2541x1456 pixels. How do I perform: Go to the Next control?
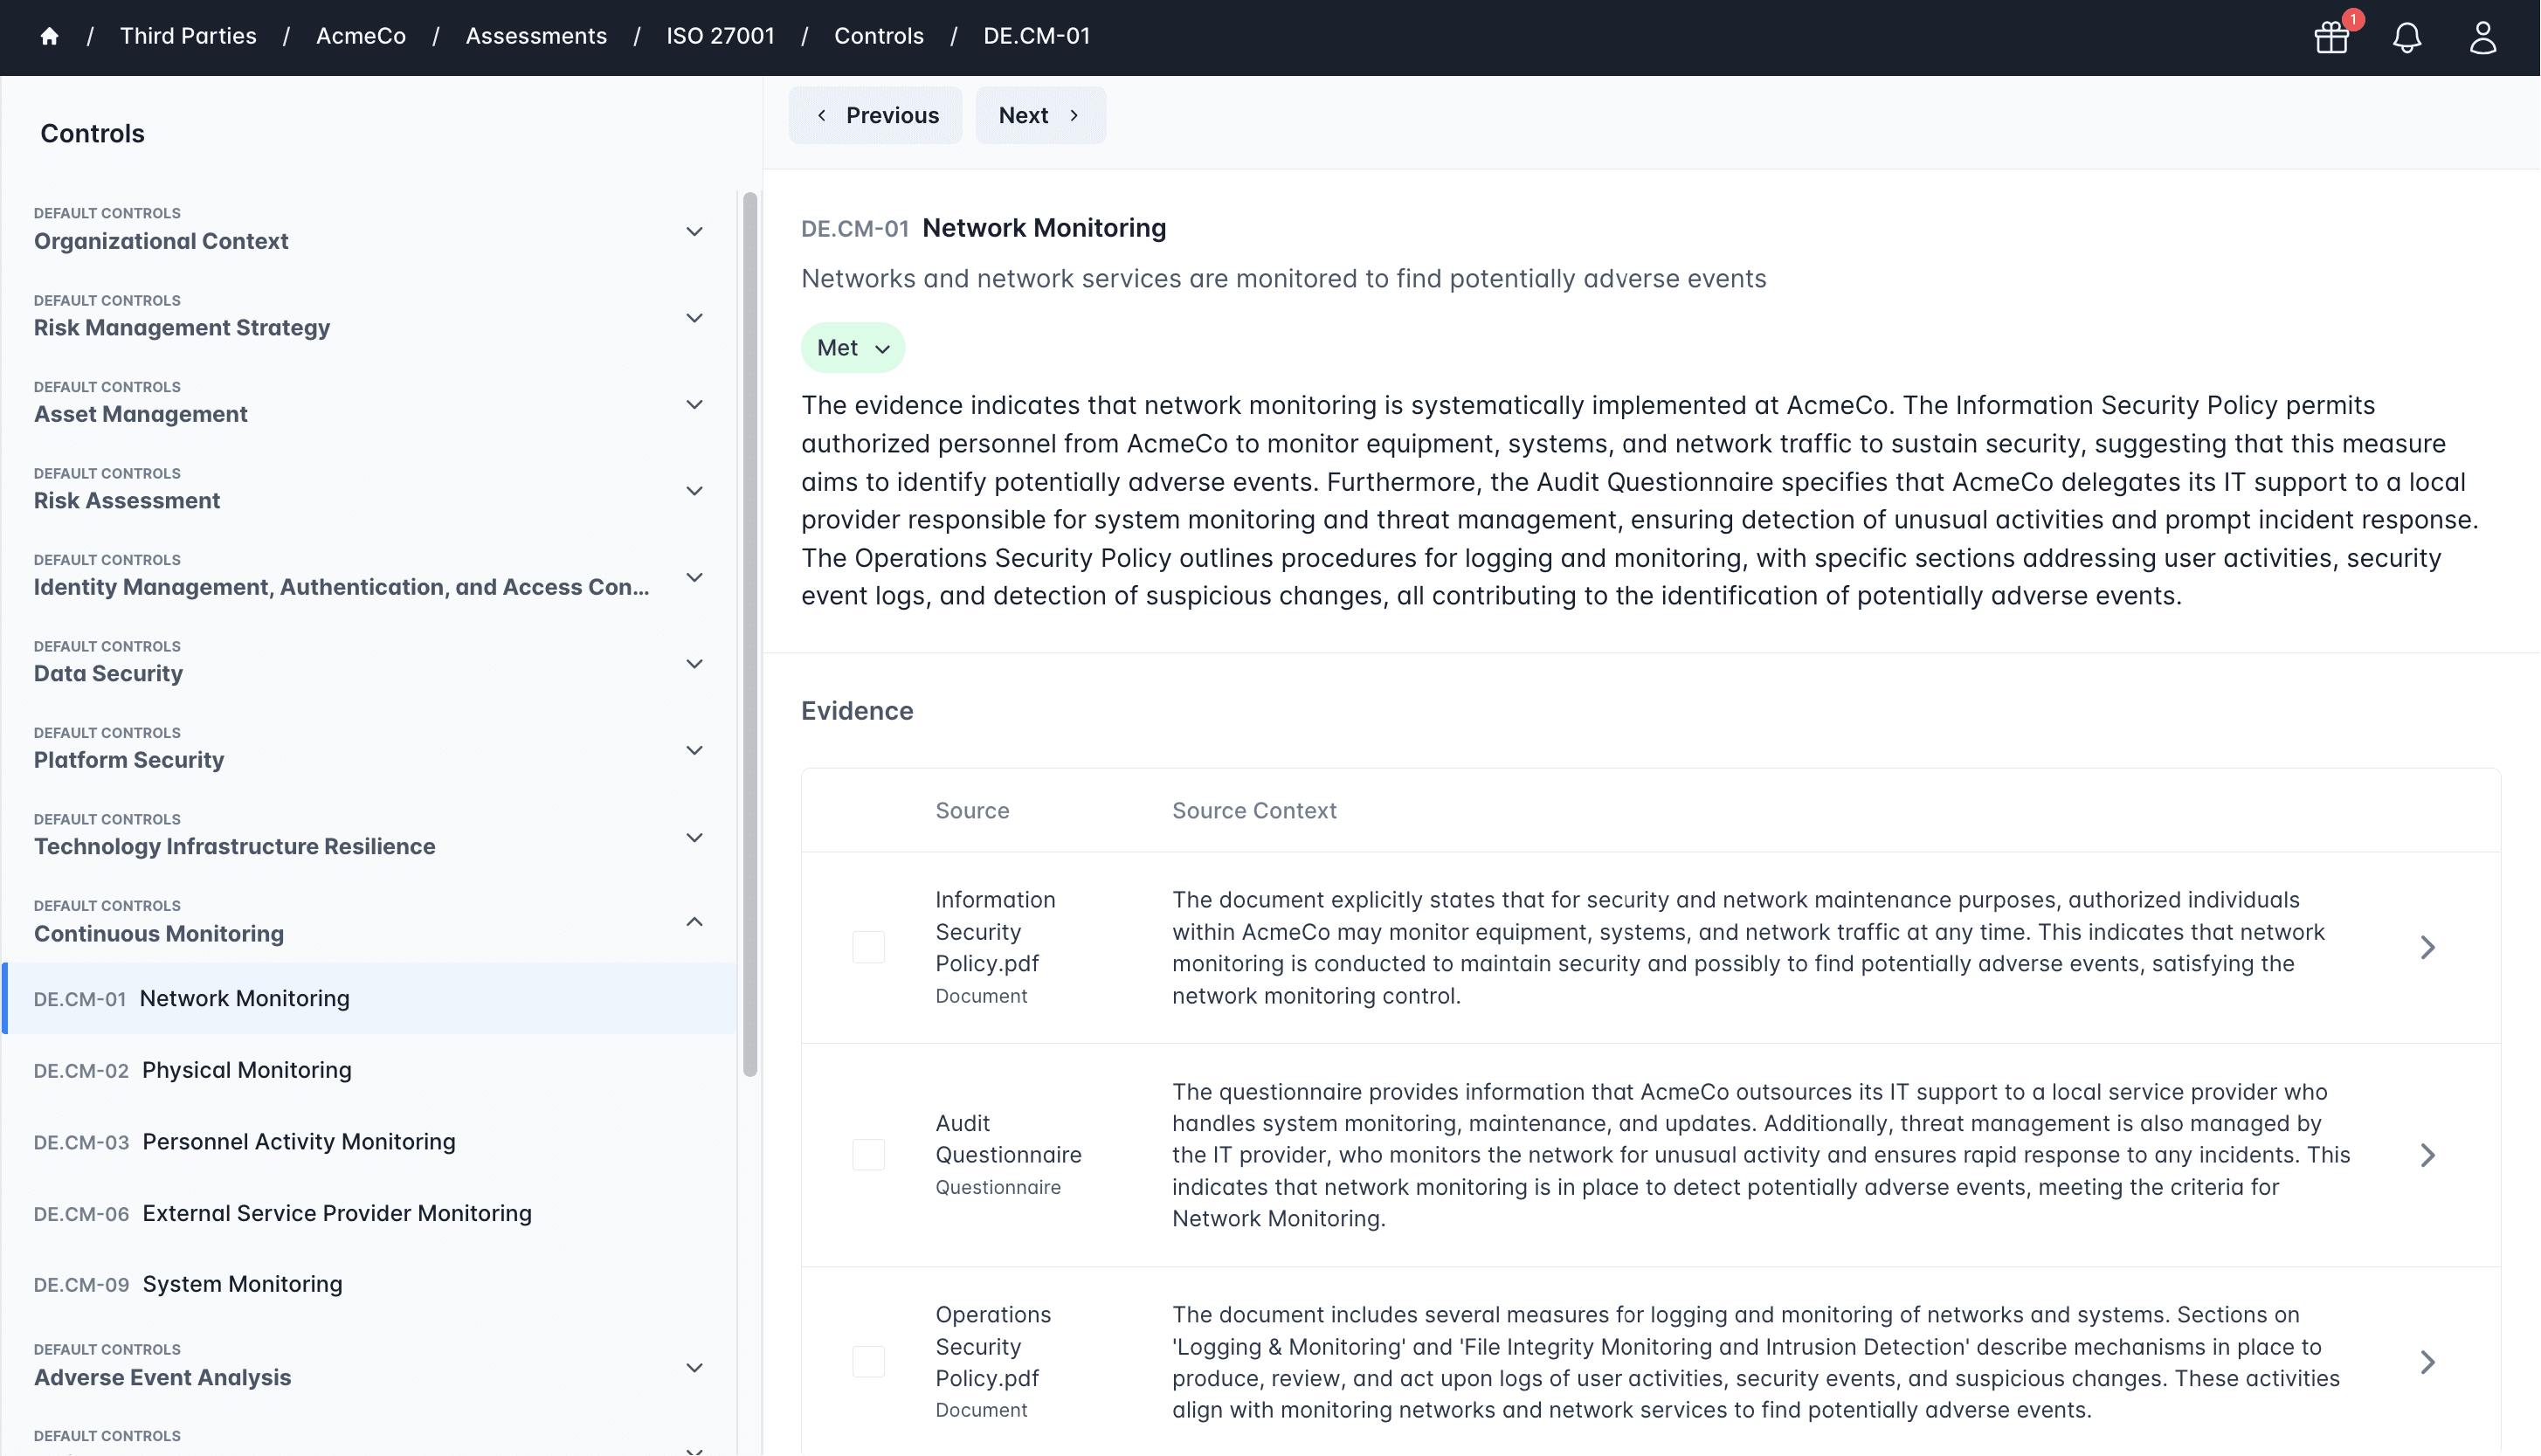coord(1040,115)
